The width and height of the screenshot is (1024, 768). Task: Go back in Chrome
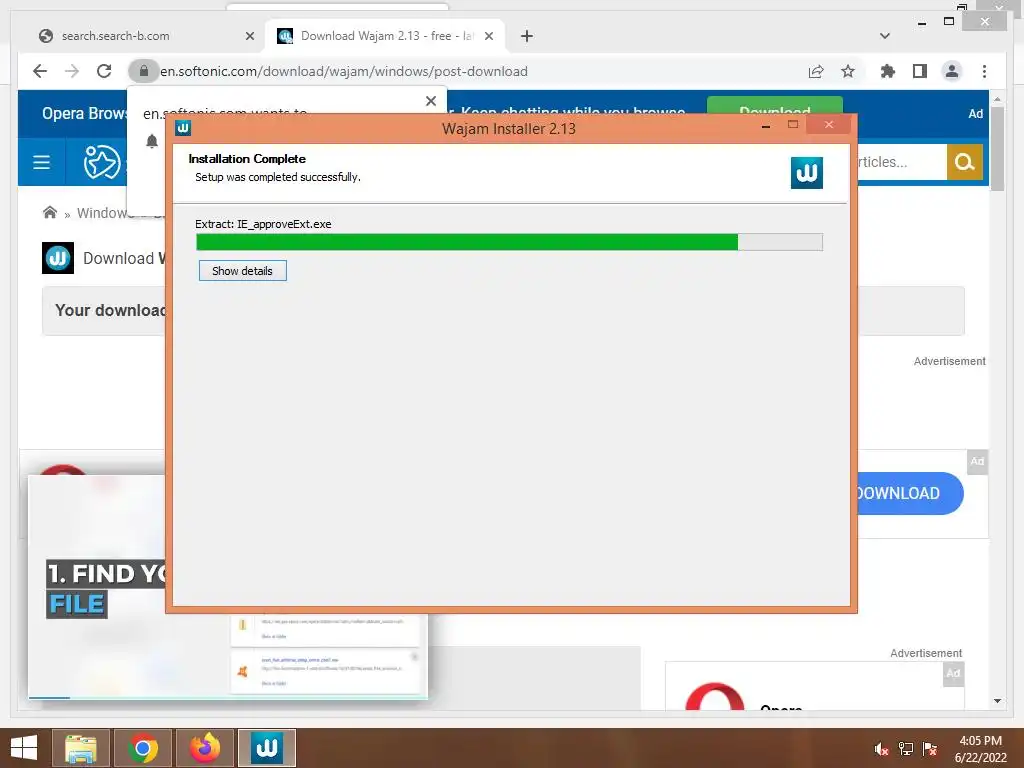coord(40,71)
